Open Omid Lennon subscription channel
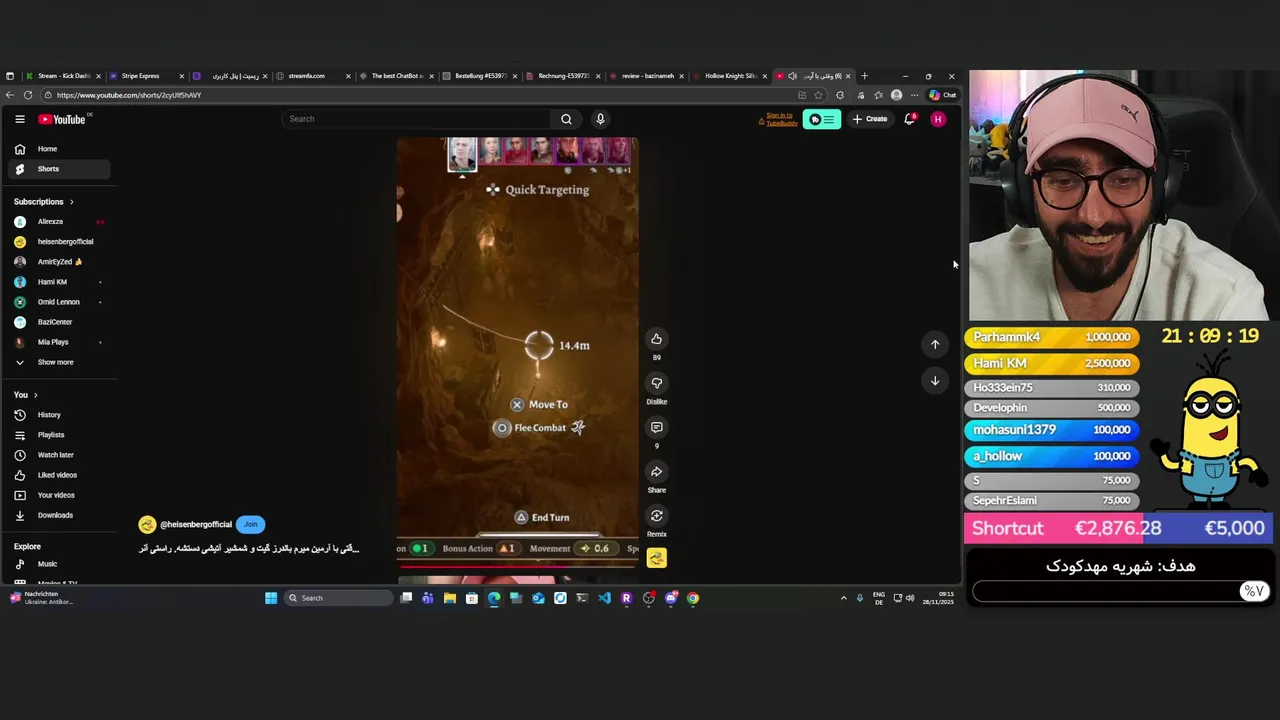This screenshot has width=1280, height=720. [x=58, y=302]
